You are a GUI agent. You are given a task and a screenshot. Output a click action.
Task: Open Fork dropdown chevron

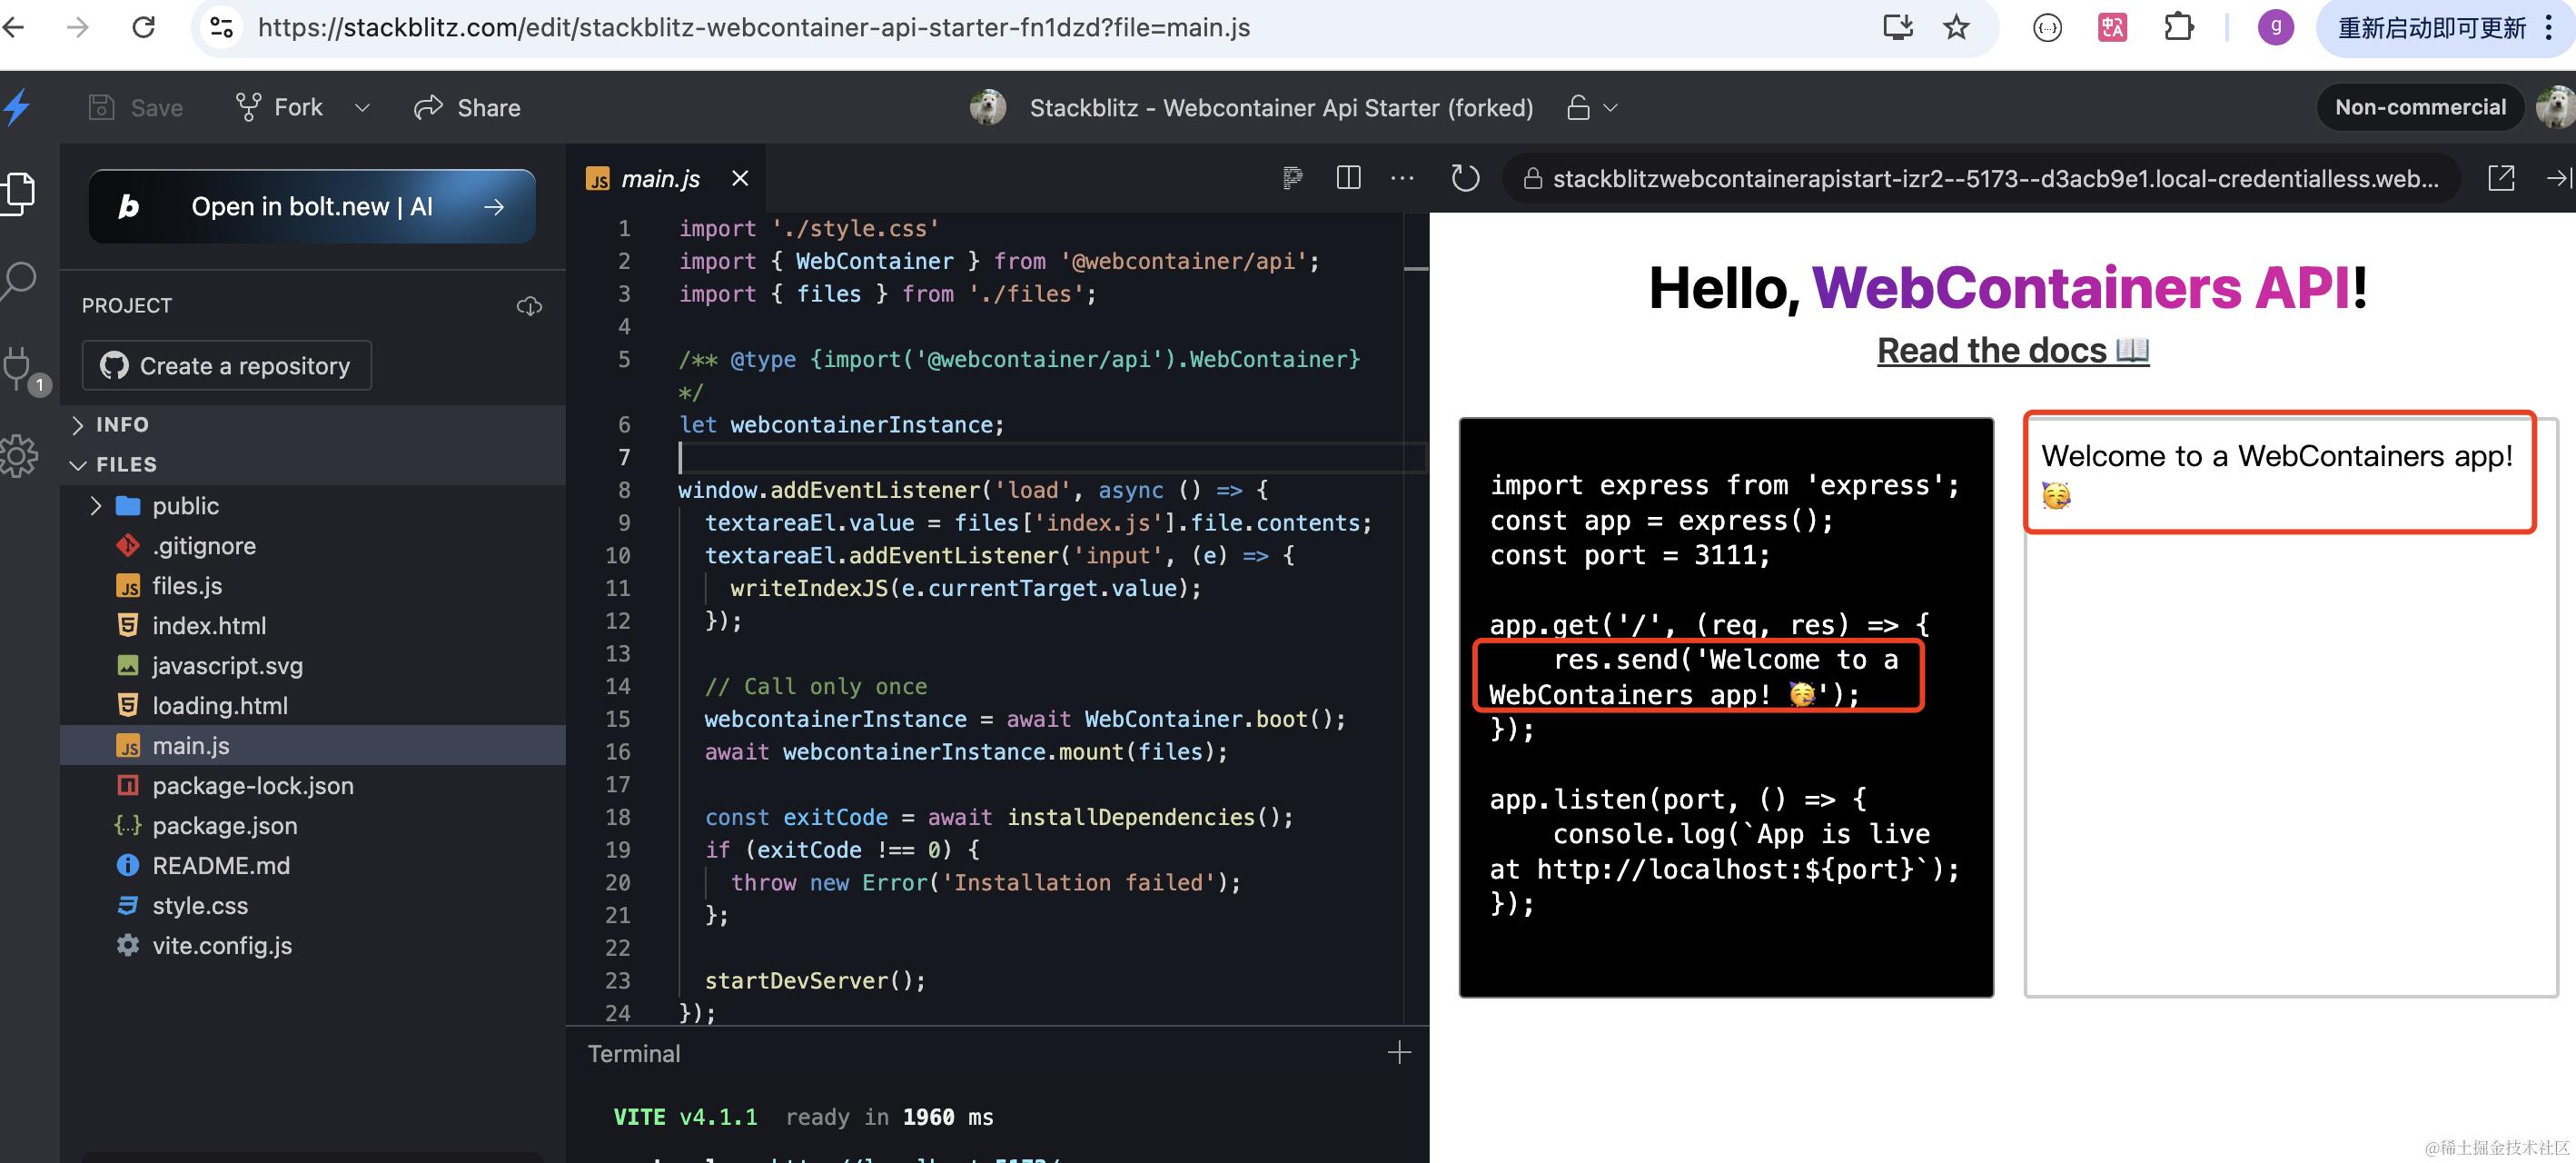[x=362, y=108]
